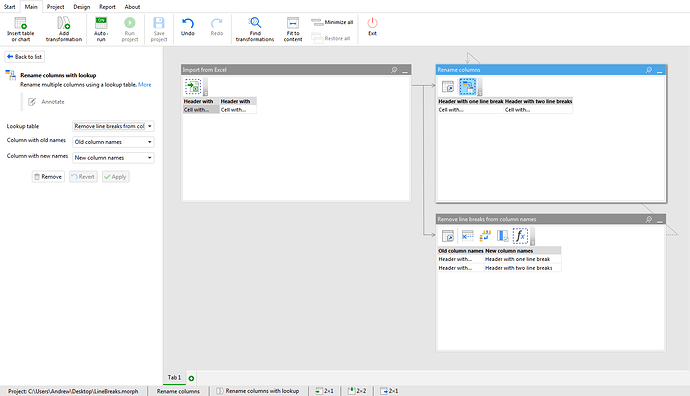This screenshot has height=396, width=690.
Task: Click Minimize all button
Action: [x=332, y=22]
